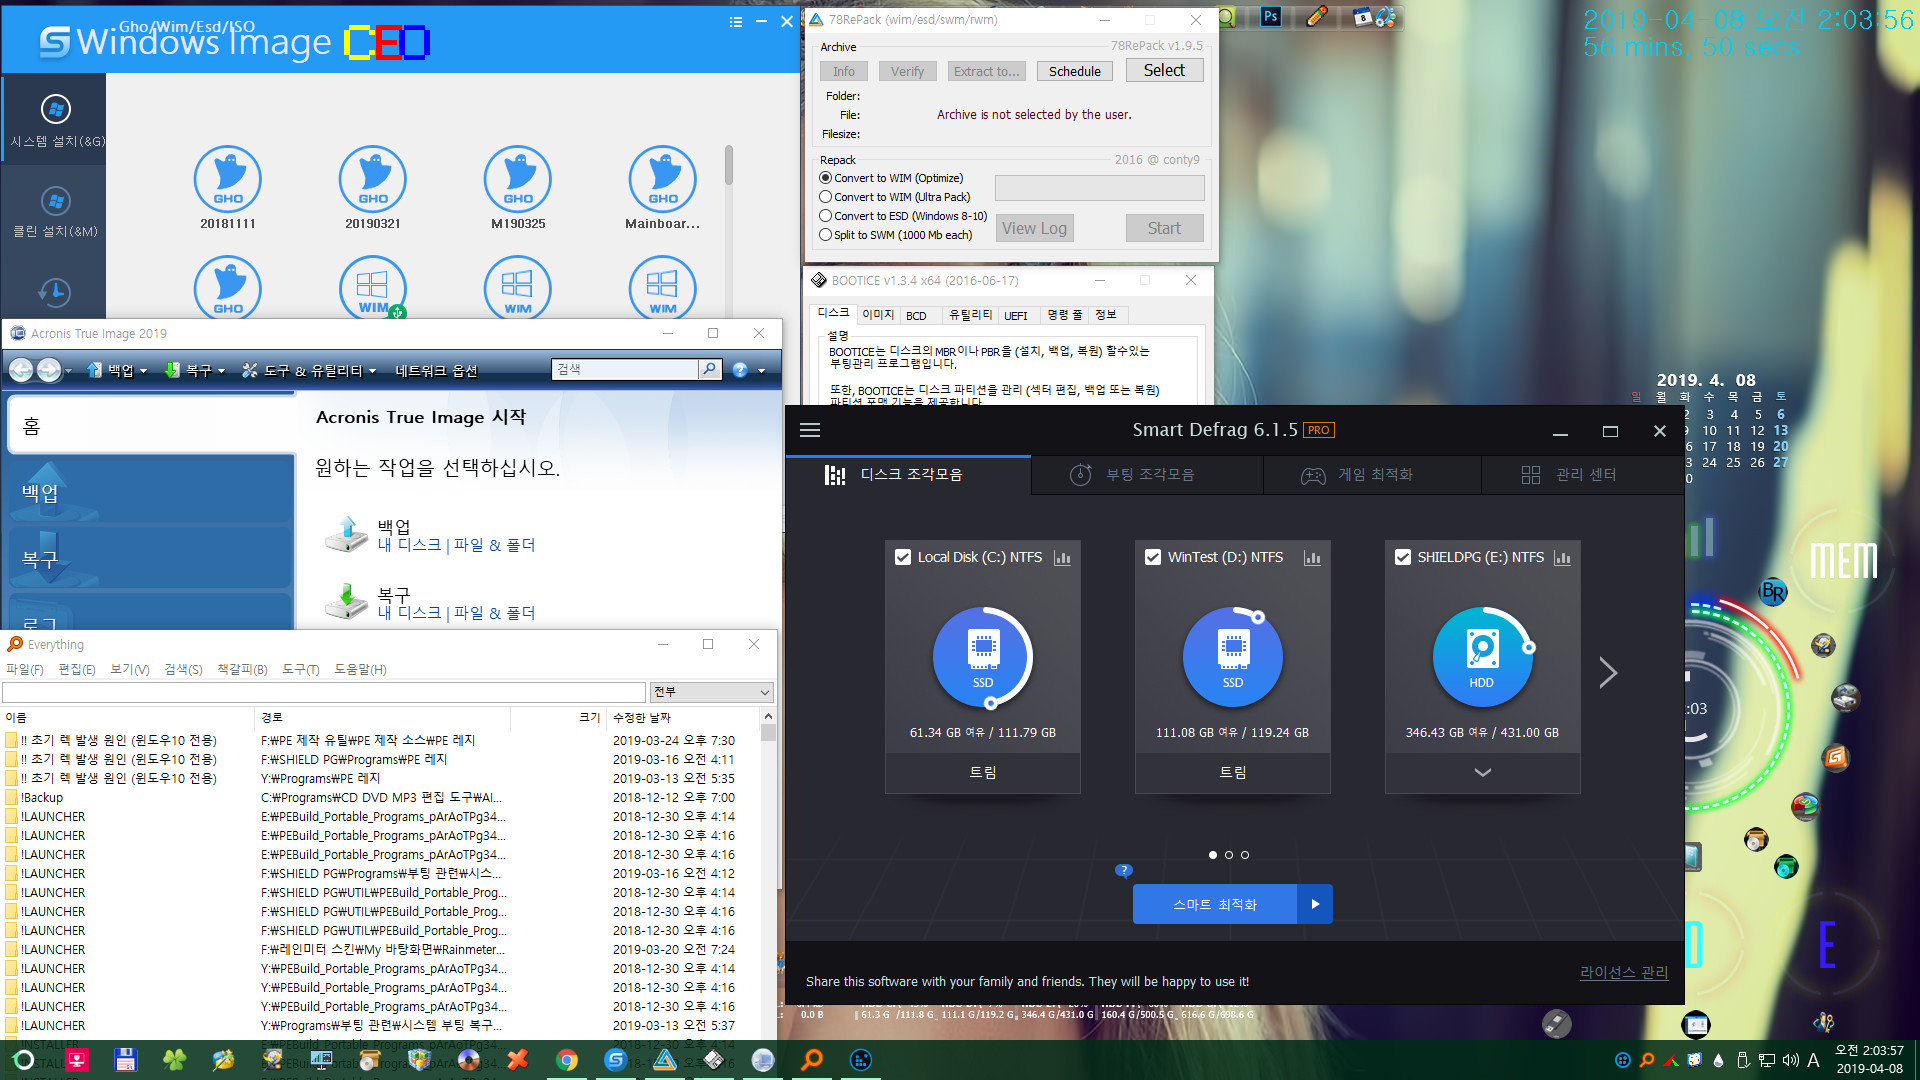Sort Everything list by 수정한 날짜

(683, 717)
